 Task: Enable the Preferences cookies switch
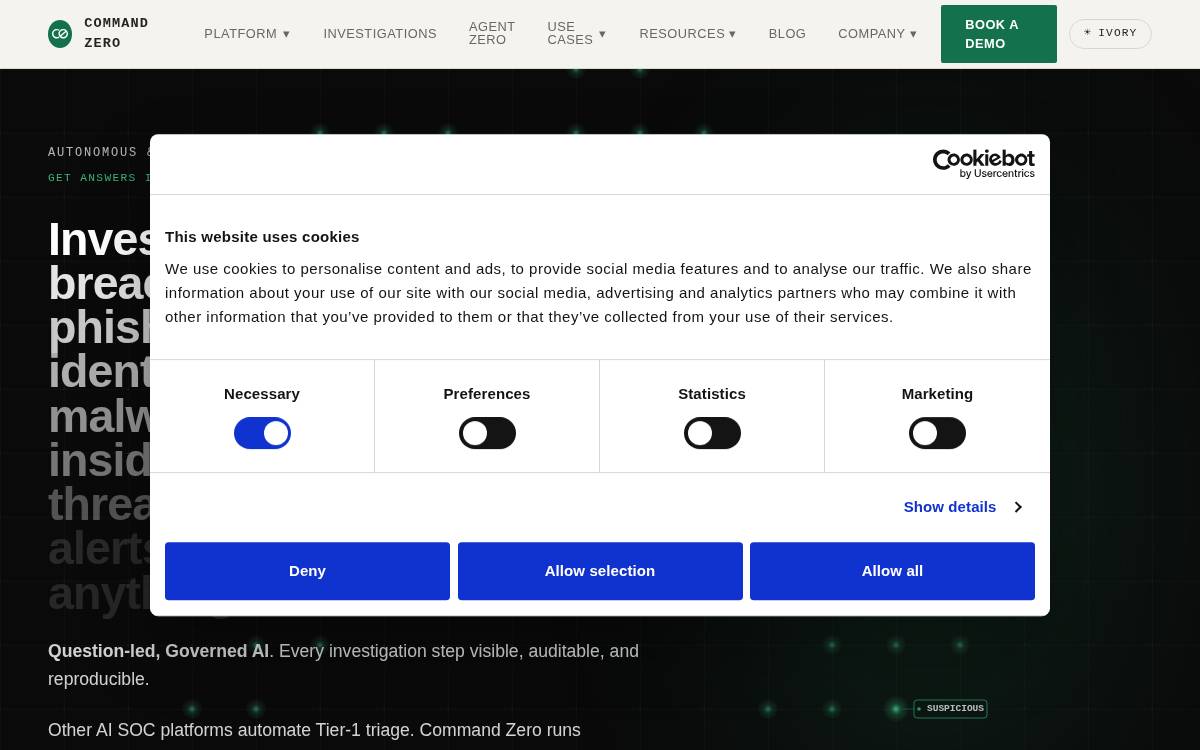(x=487, y=433)
